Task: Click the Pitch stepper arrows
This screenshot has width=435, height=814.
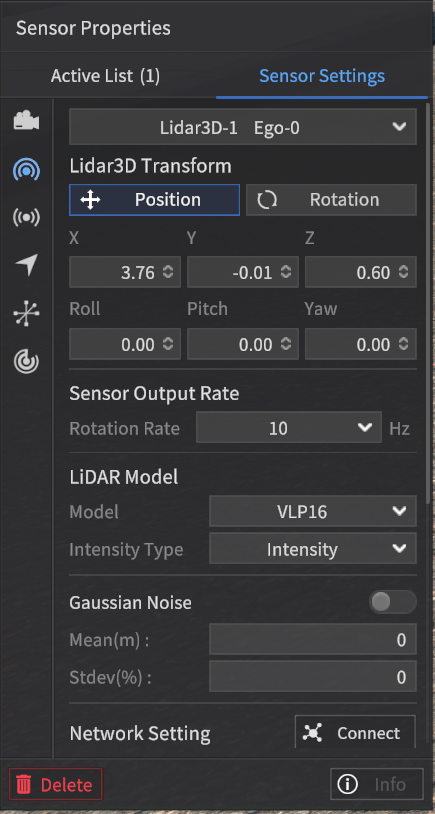Action: point(286,344)
